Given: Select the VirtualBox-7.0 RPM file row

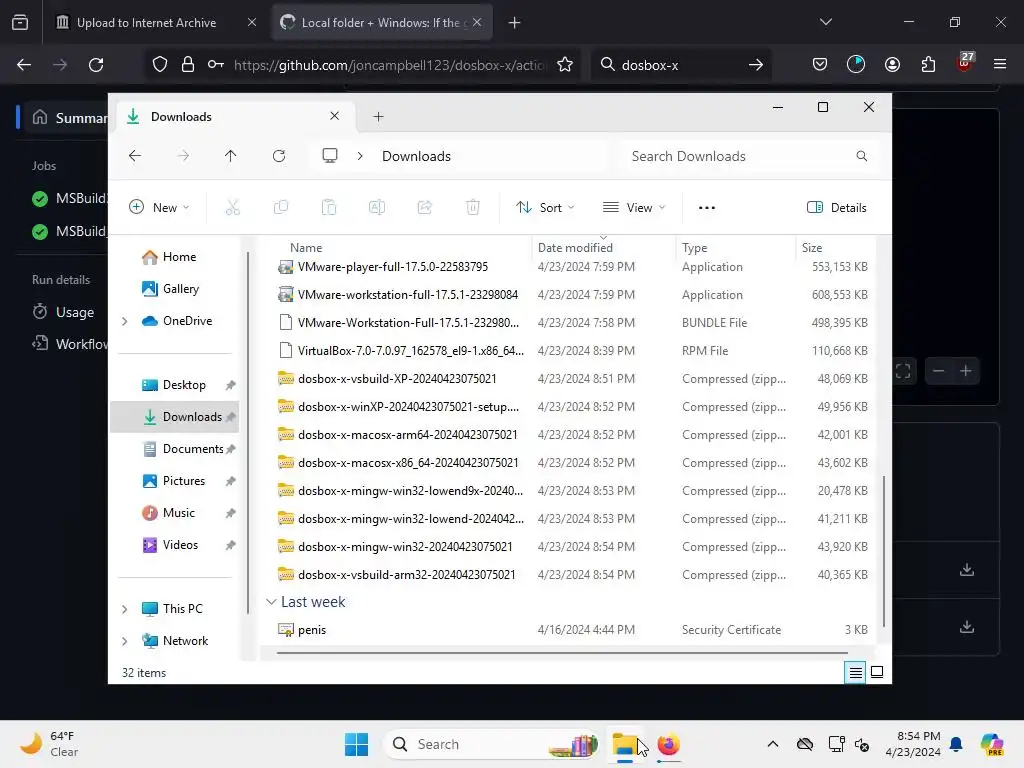Looking at the screenshot, I should coord(575,351).
